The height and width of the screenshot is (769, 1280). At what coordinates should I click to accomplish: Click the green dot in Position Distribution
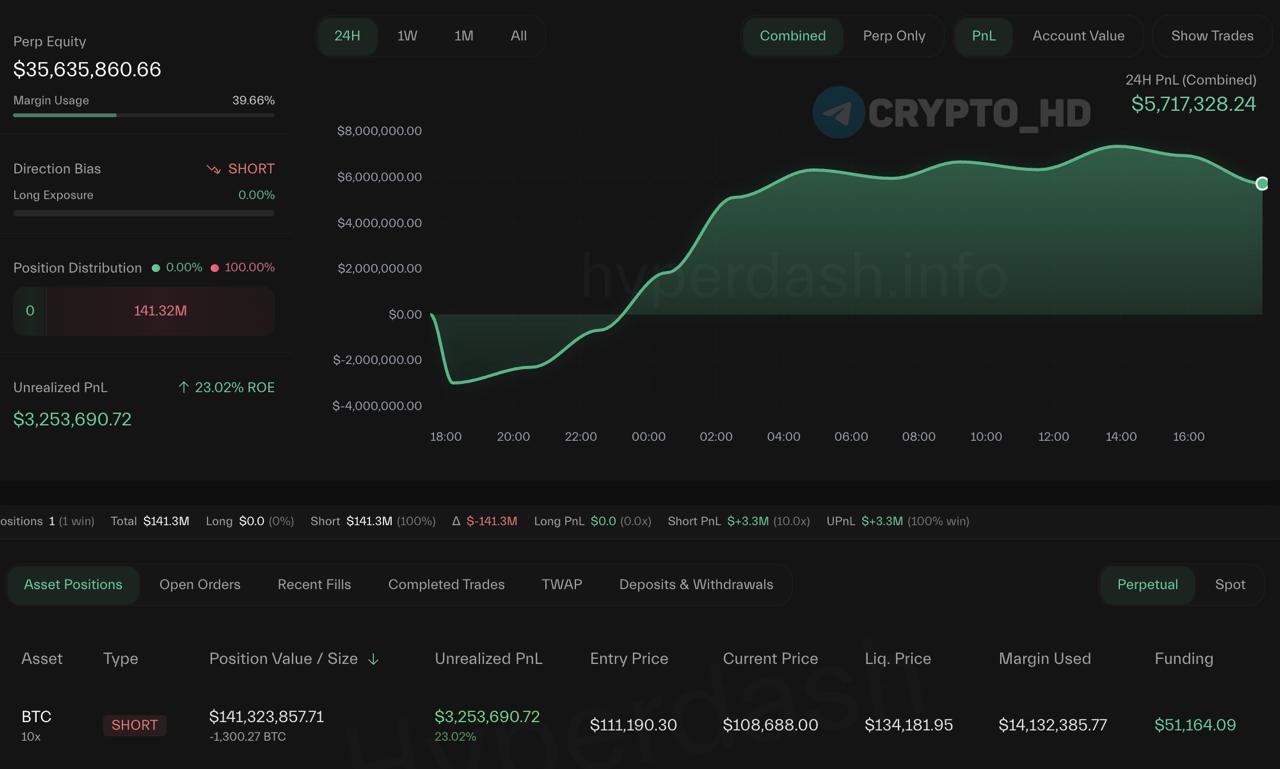[x=156, y=268]
